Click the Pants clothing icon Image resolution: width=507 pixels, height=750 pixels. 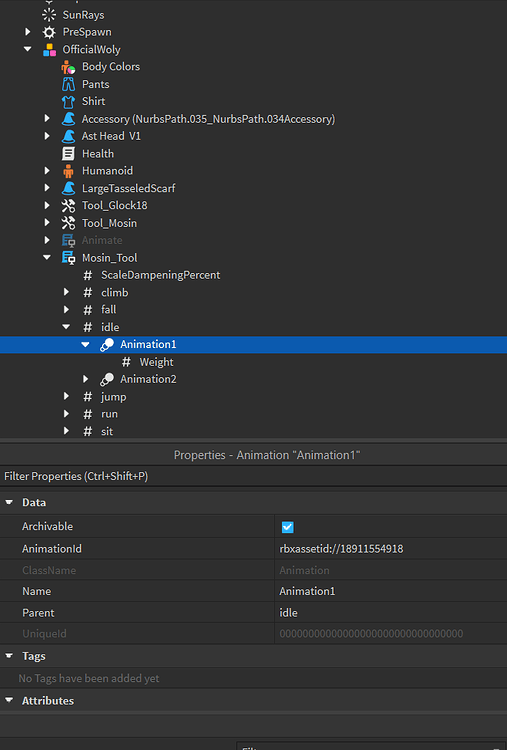68,84
